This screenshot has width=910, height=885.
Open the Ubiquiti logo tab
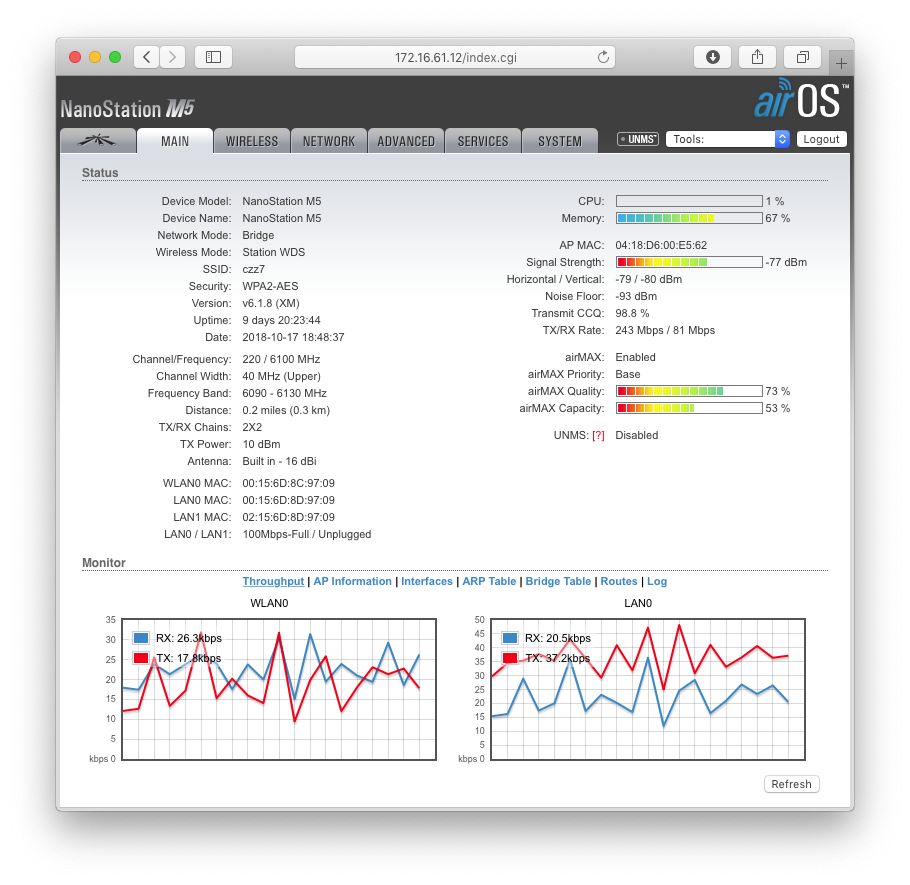98,140
